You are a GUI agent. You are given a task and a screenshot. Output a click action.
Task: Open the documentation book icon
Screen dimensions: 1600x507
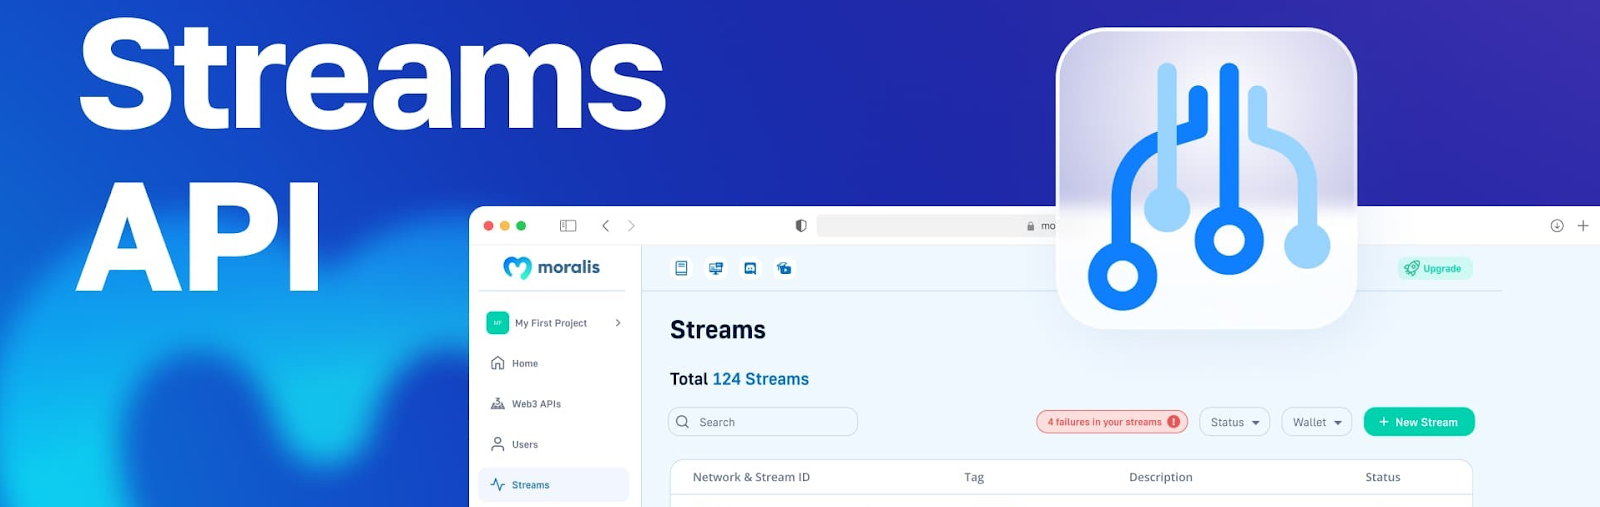[681, 268]
